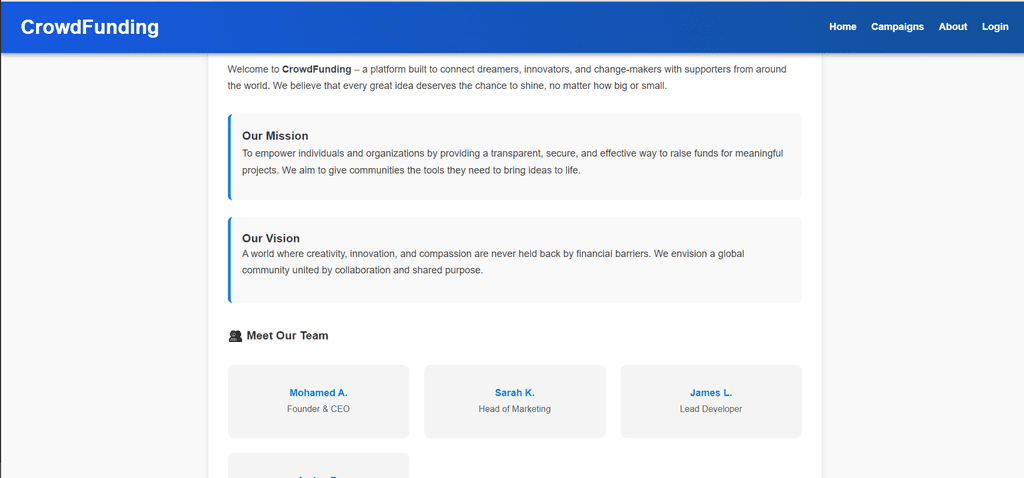Select the Sarah K. team card name
The width and height of the screenshot is (1024, 478).
pyautogui.click(x=515, y=392)
